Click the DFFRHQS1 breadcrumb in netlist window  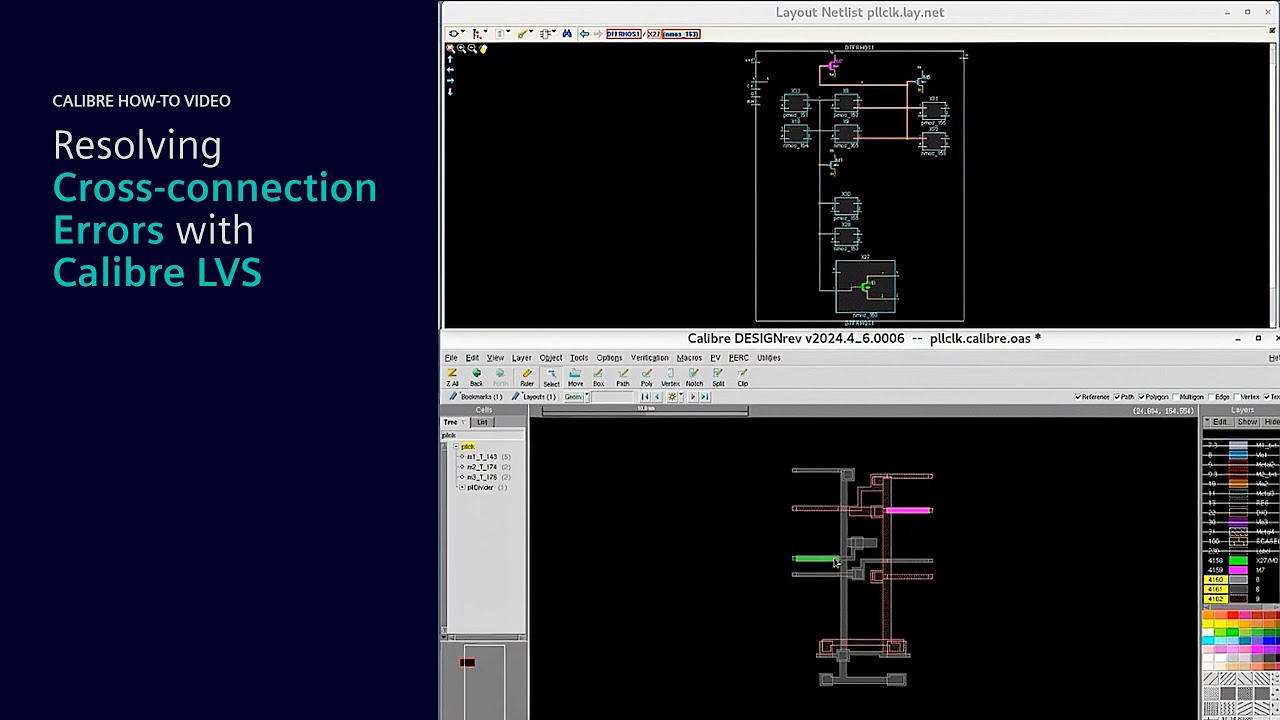623,34
